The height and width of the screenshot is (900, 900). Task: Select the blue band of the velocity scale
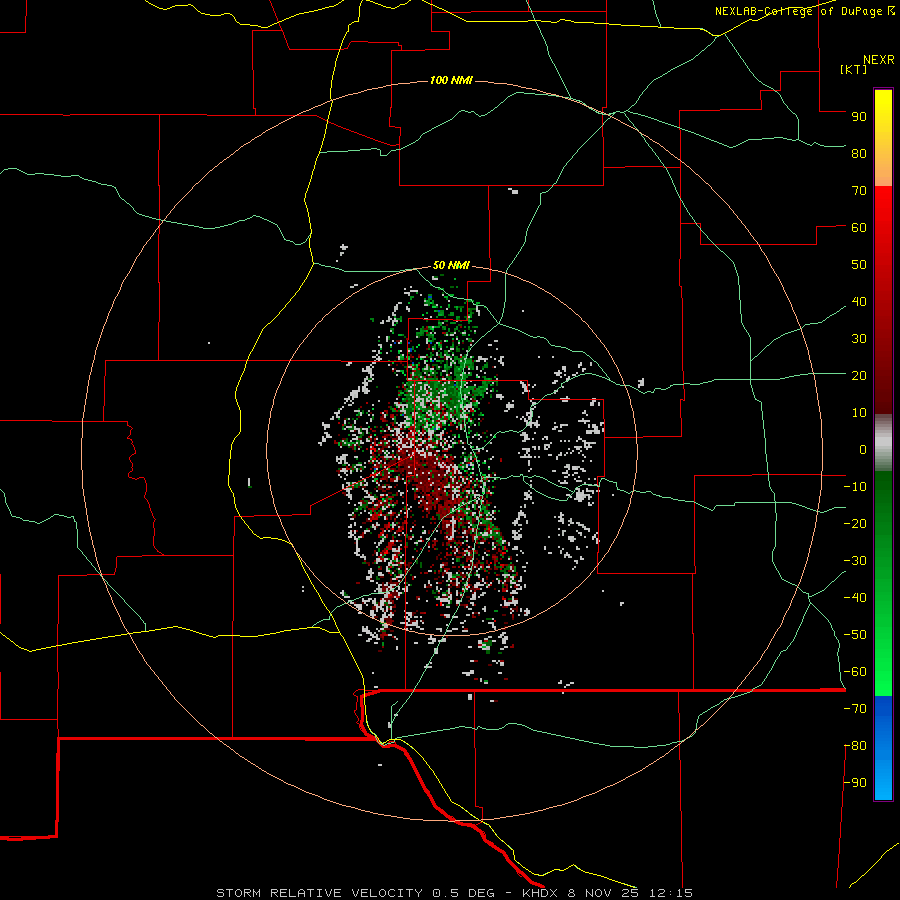[883, 748]
